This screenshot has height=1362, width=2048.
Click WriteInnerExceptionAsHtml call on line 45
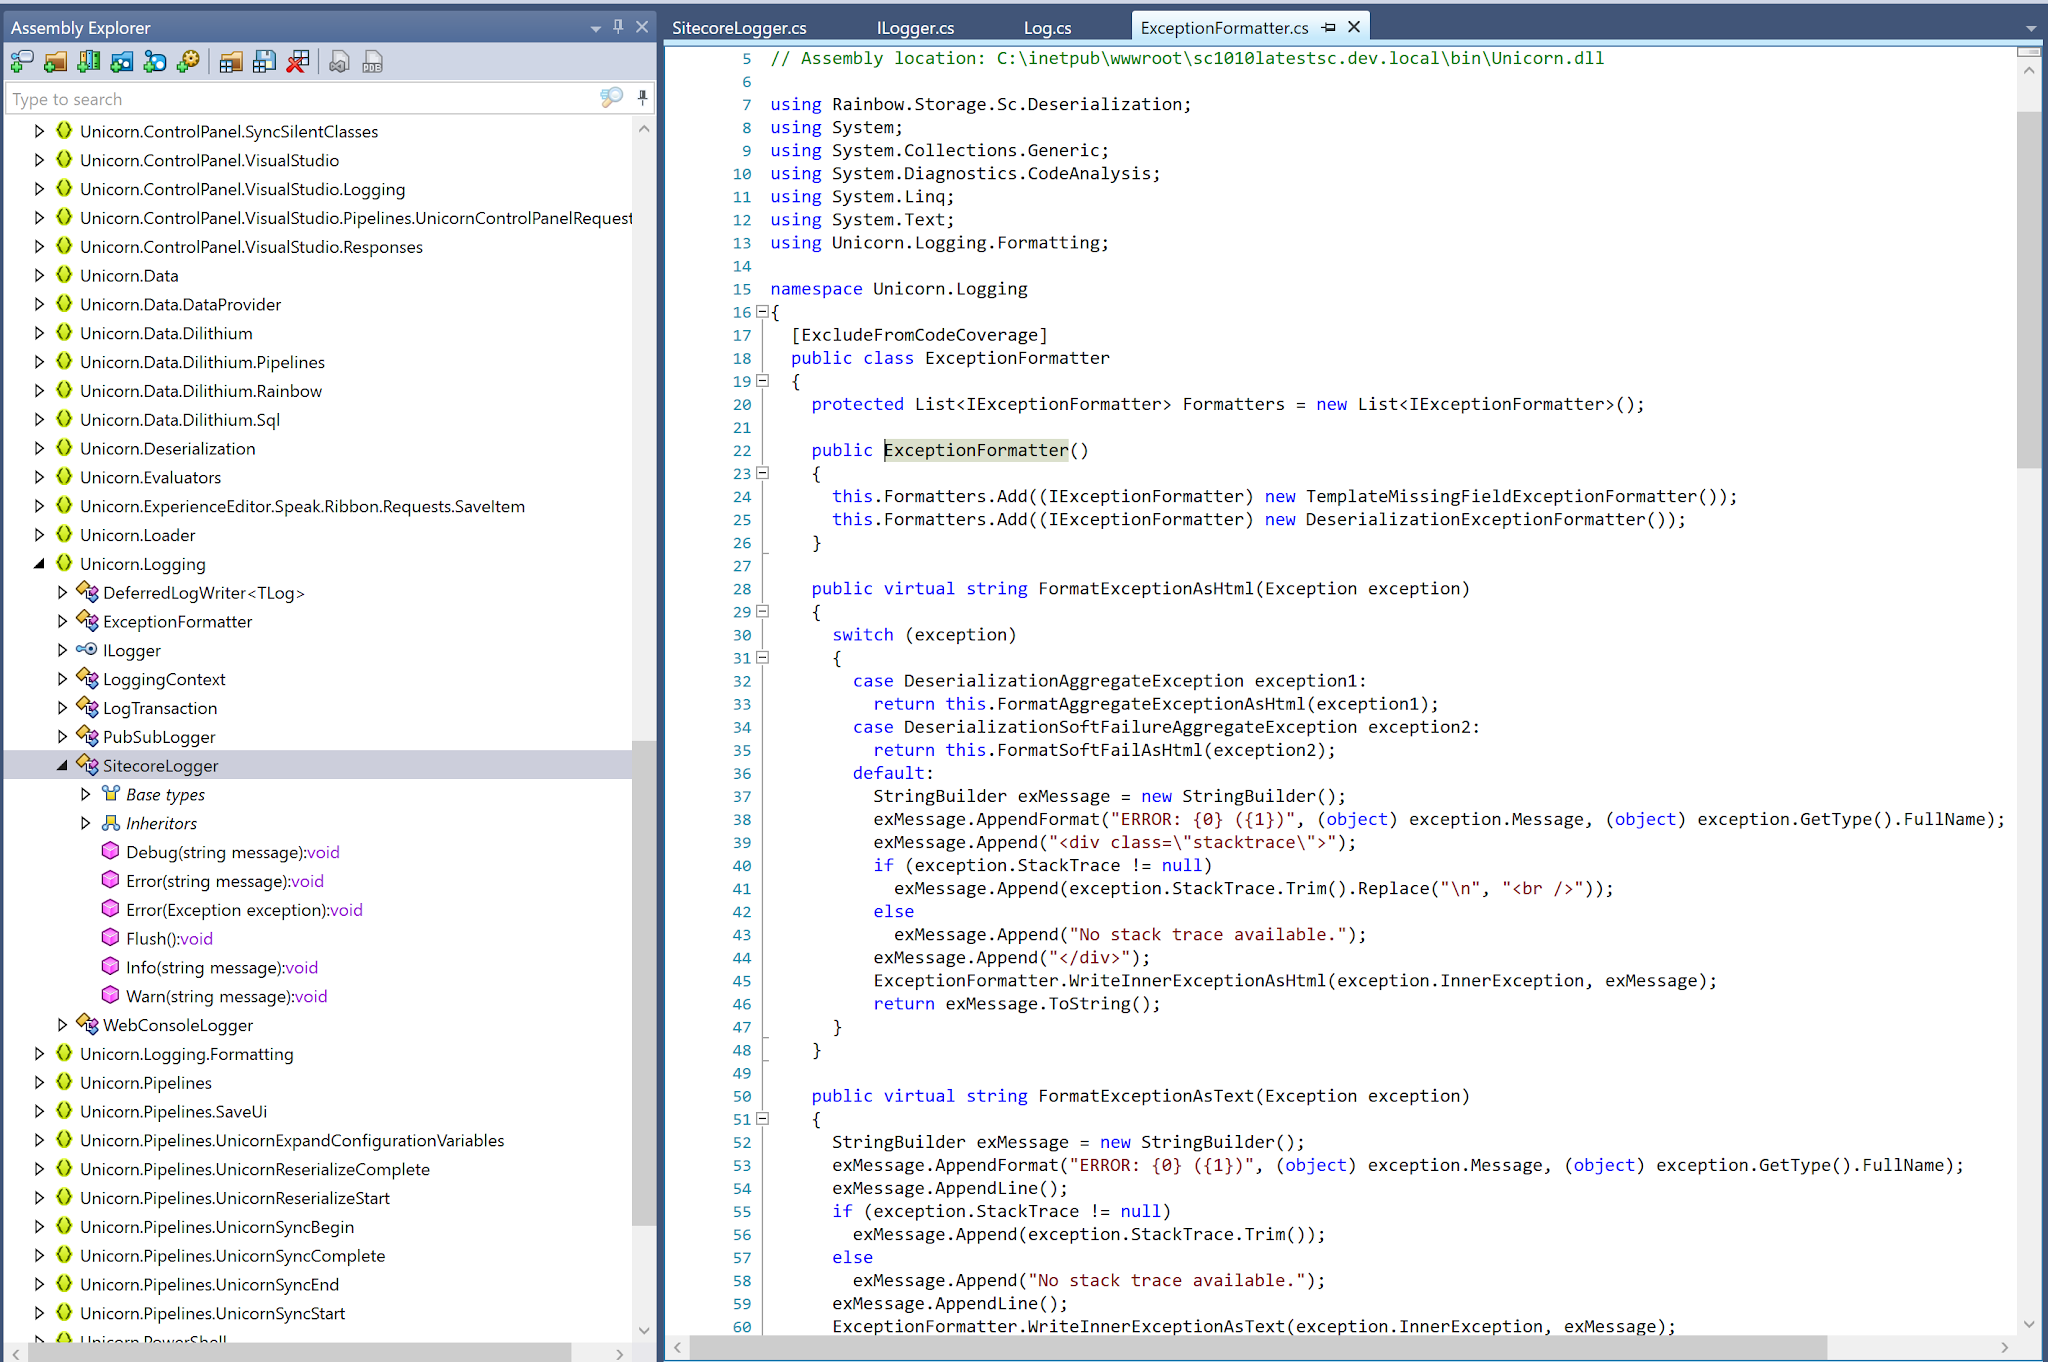pyautogui.click(x=1198, y=981)
